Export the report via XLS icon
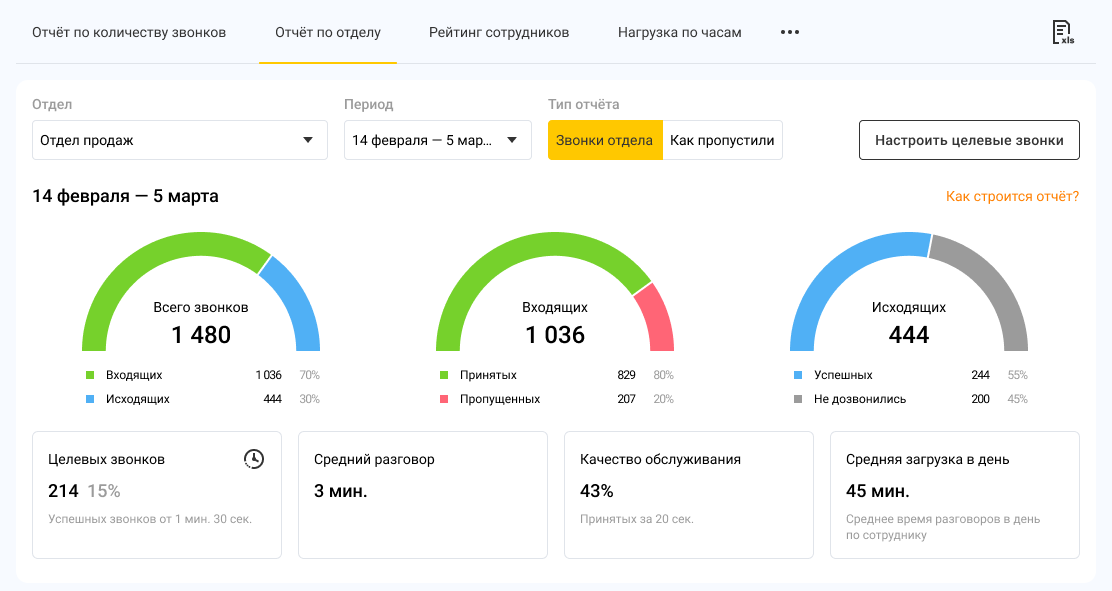Screen dimensions: 1112x591 [x=1063, y=33]
